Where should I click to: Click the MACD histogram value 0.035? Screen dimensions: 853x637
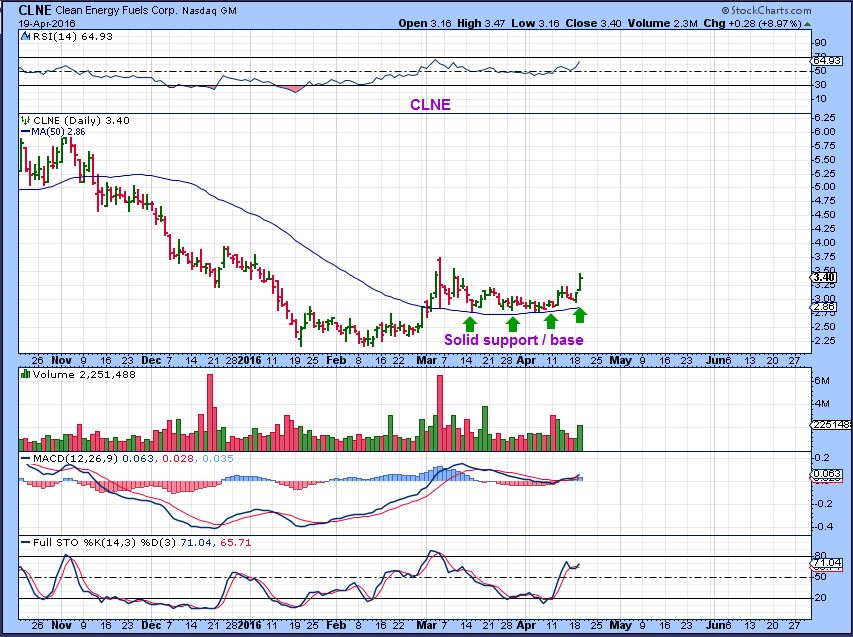(218, 459)
